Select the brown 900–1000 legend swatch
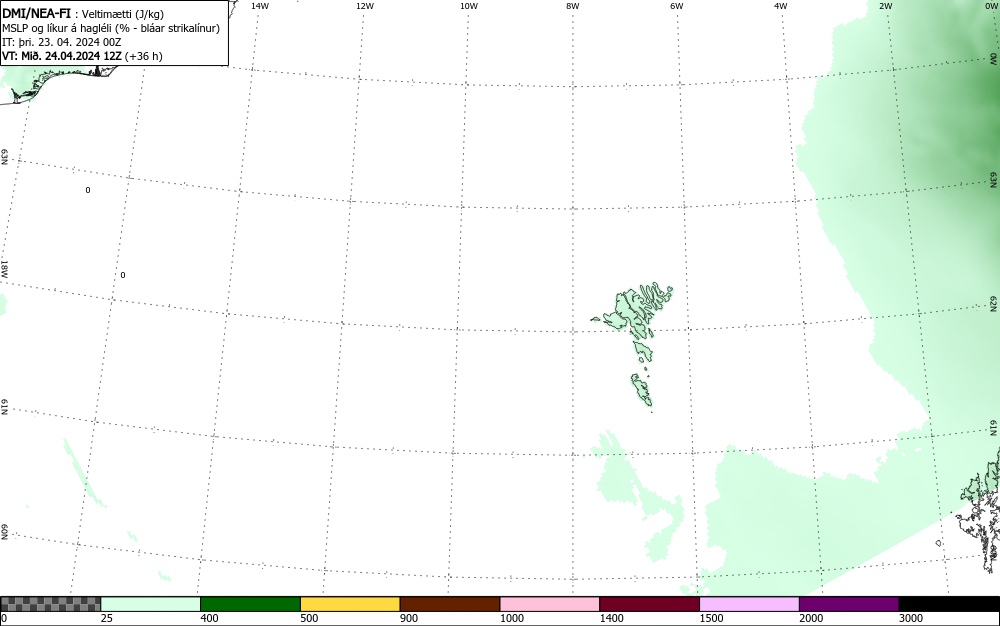 (450, 604)
